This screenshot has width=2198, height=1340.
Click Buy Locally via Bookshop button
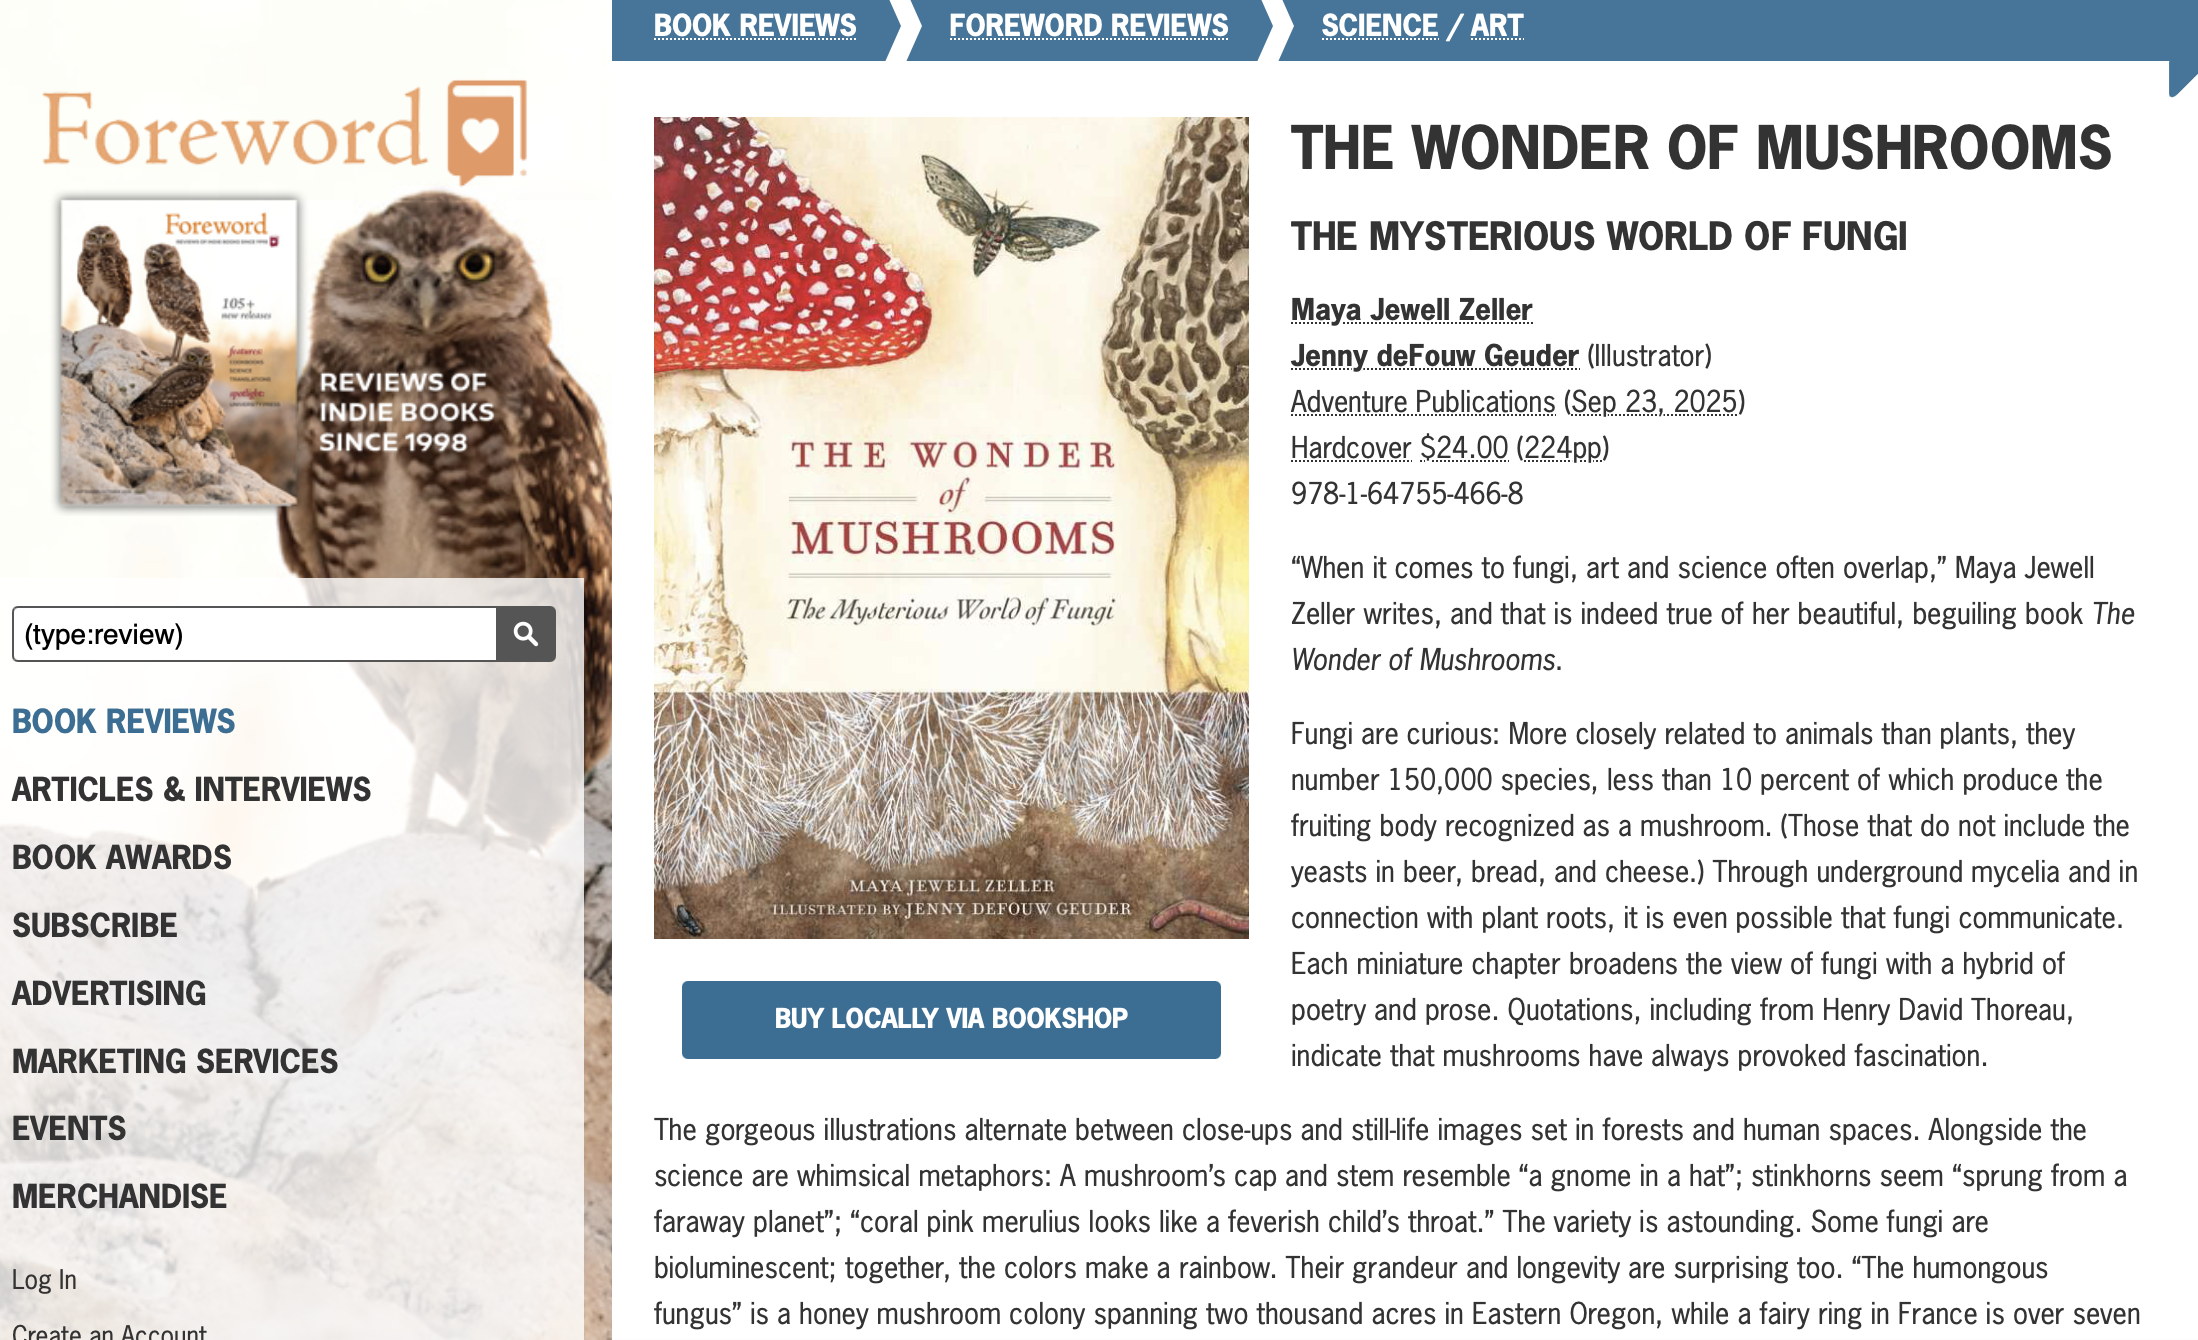point(951,1019)
